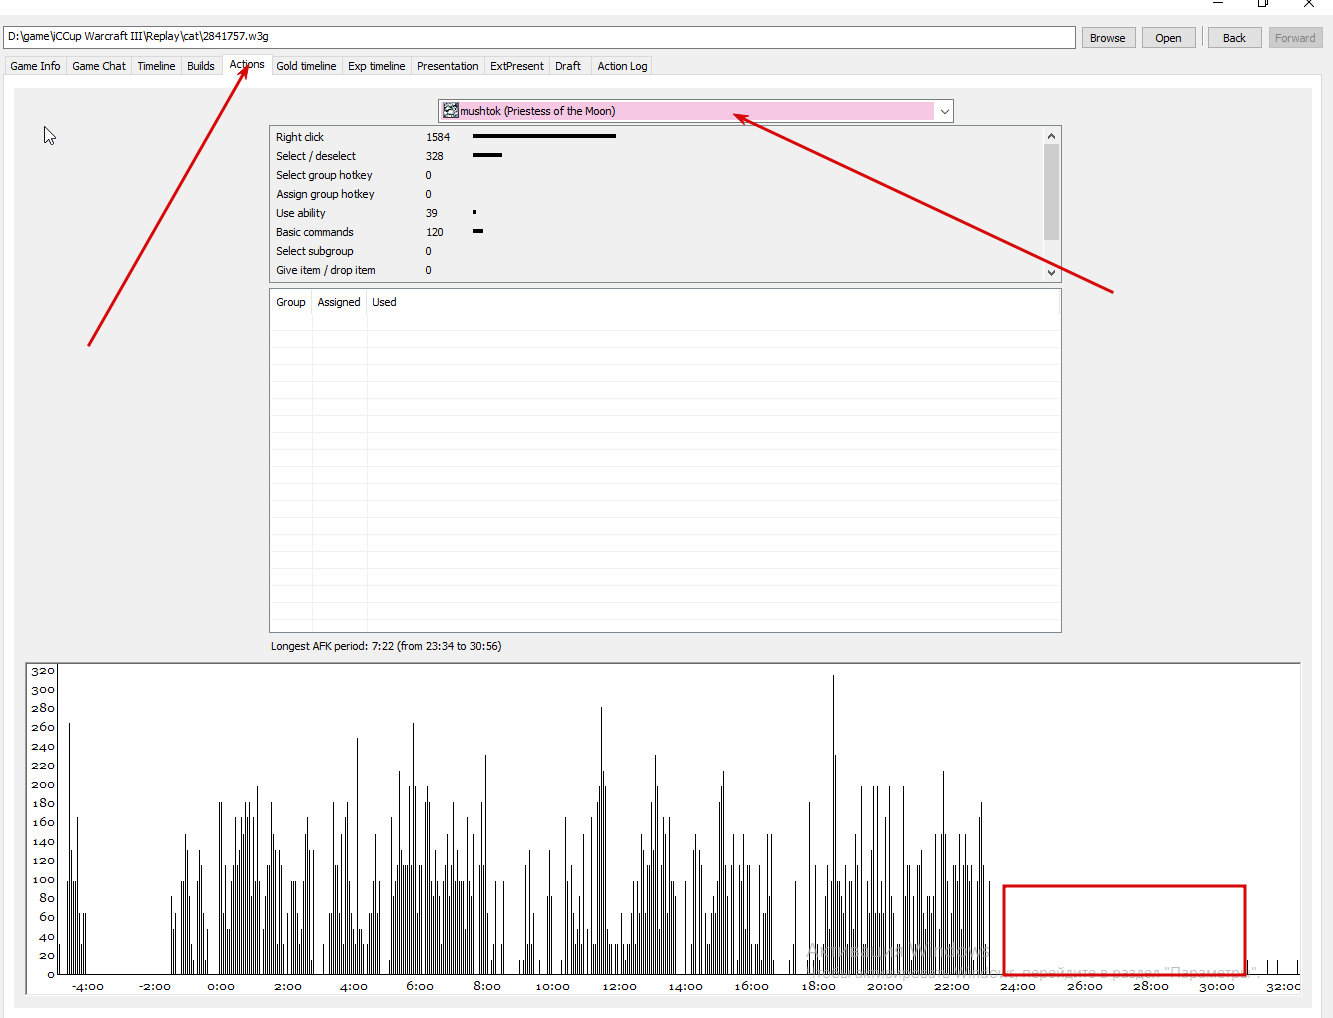Go Back to previous replay
The height and width of the screenshot is (1018, 1333).
(1234, 38)
